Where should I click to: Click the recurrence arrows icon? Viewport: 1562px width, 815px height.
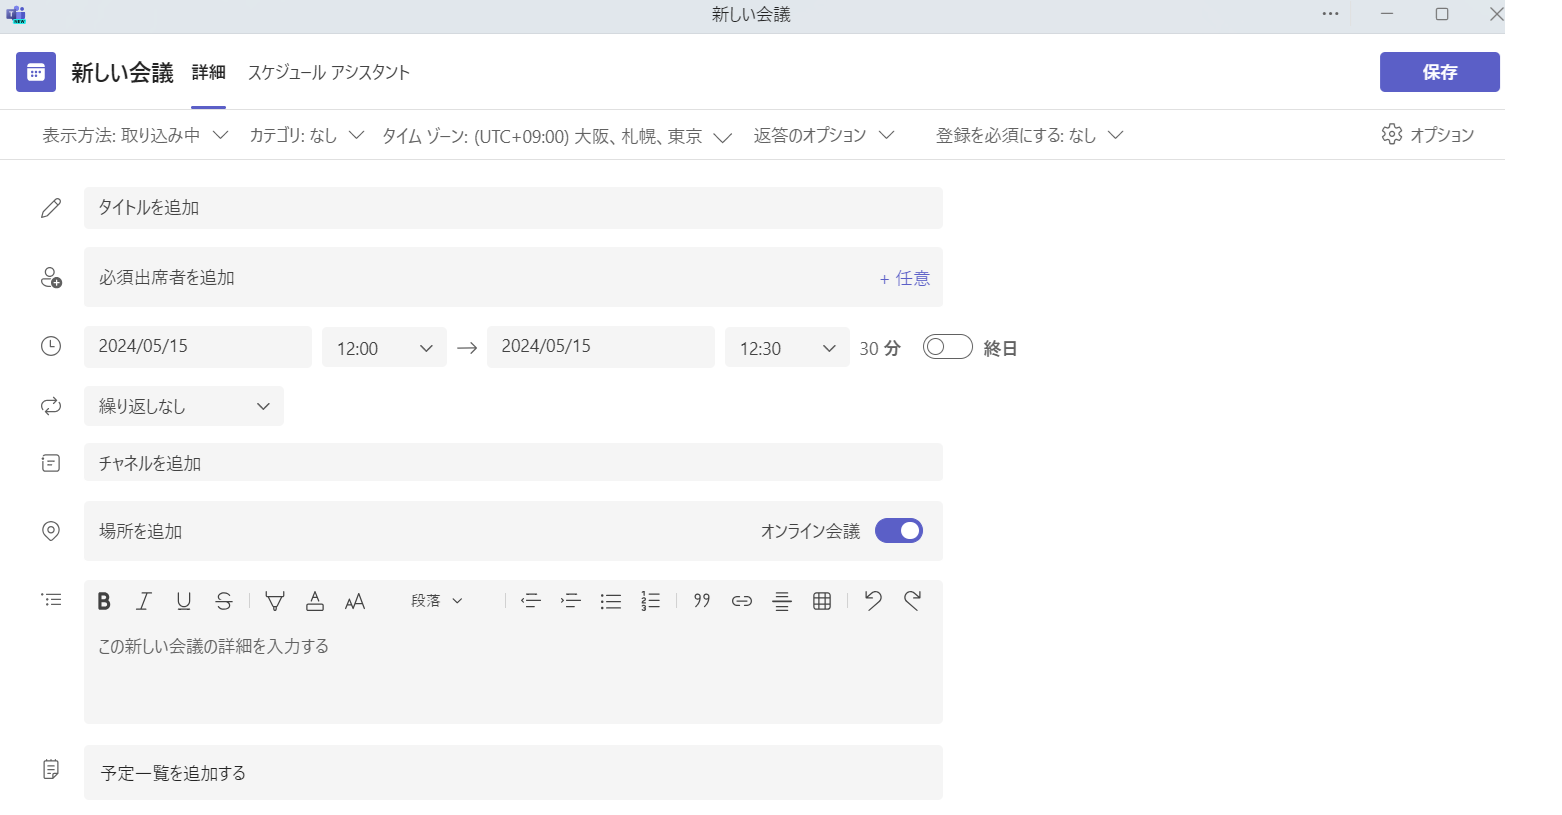[51, 406]
